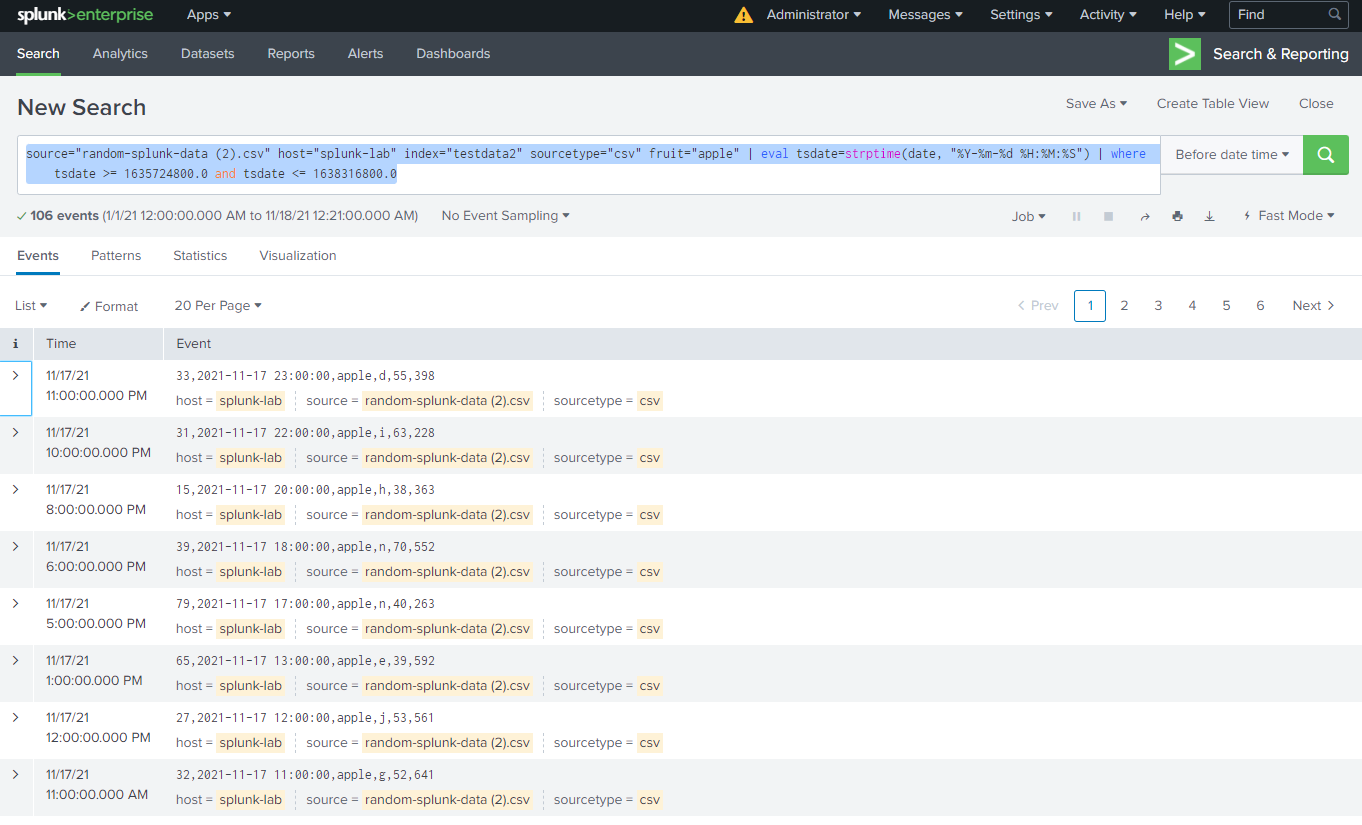Image resolution: width=1362 pixels, height=825 pixels.
Task: Go to the Dashboards nav item
Action: pyautogui.click(x=453, y=54)
